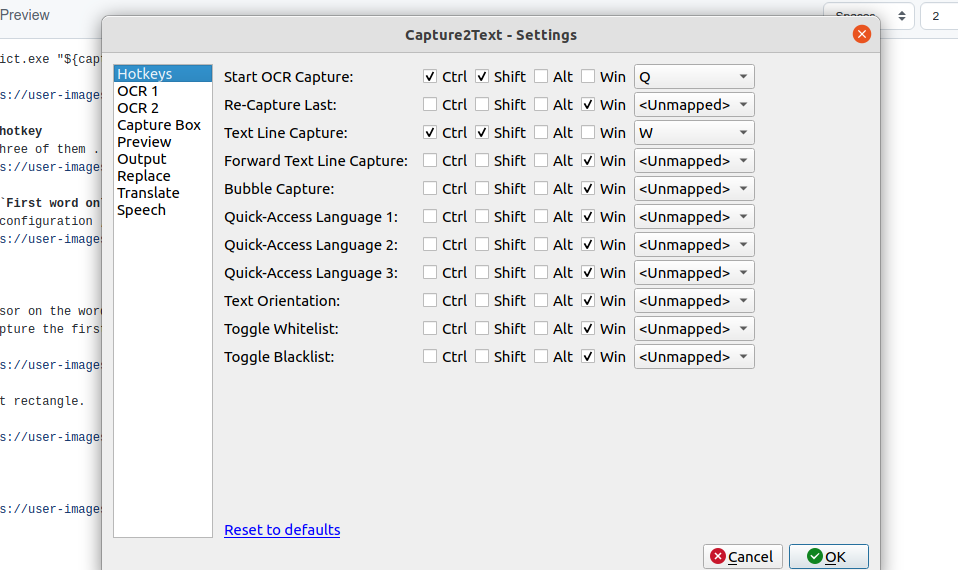The width and height of the screenshot is (958, 570).
Task: Open Quick-Access Language 1 key dropdown
Action: coord(694,217)
